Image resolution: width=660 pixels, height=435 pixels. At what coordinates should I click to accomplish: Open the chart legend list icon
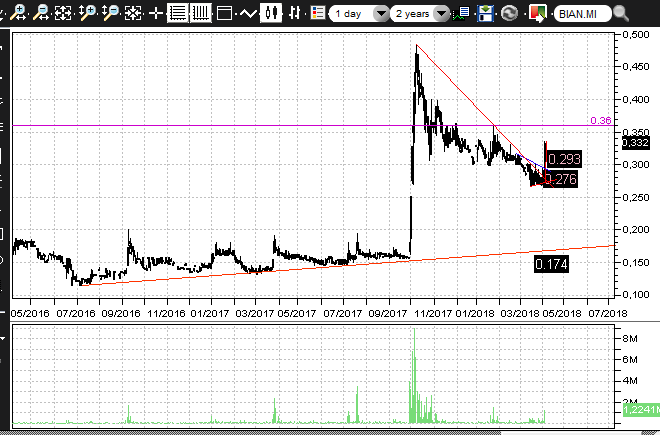pos(317,13)
